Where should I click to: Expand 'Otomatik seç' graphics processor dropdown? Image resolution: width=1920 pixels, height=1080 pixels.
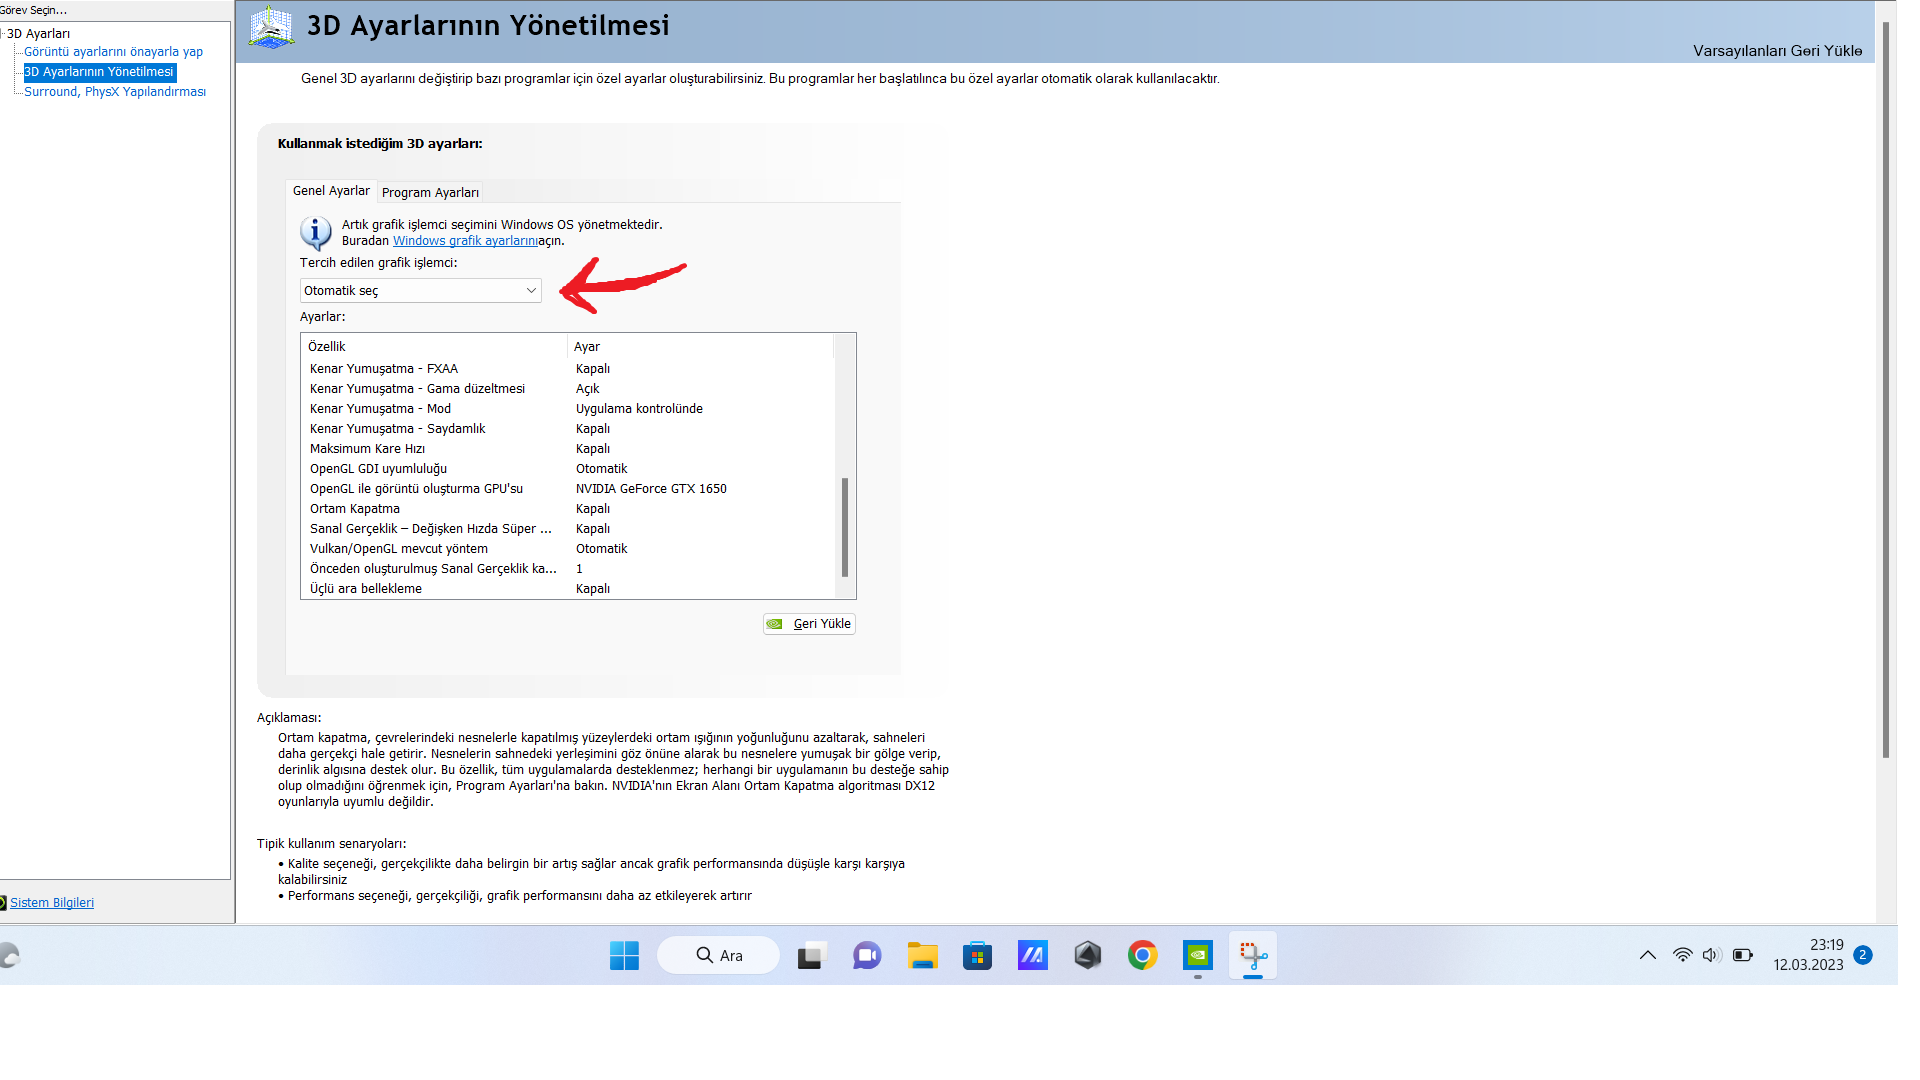click(x=420, y=291)
